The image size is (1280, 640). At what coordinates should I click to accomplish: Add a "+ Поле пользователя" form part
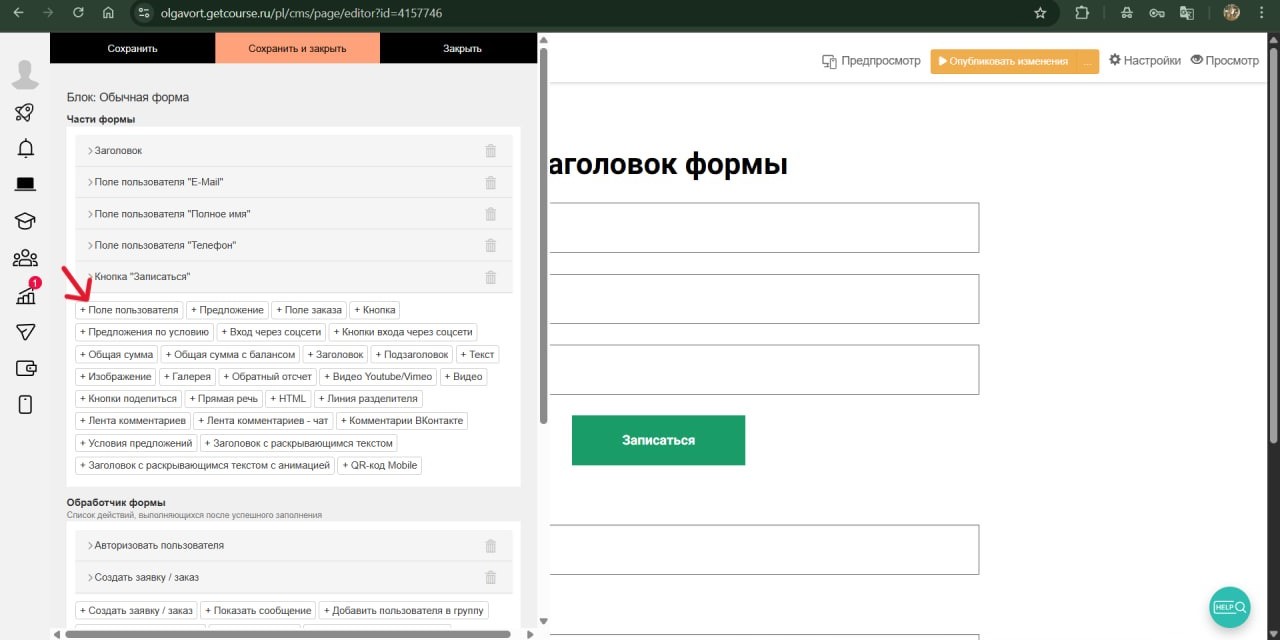[x=129, y=310]
